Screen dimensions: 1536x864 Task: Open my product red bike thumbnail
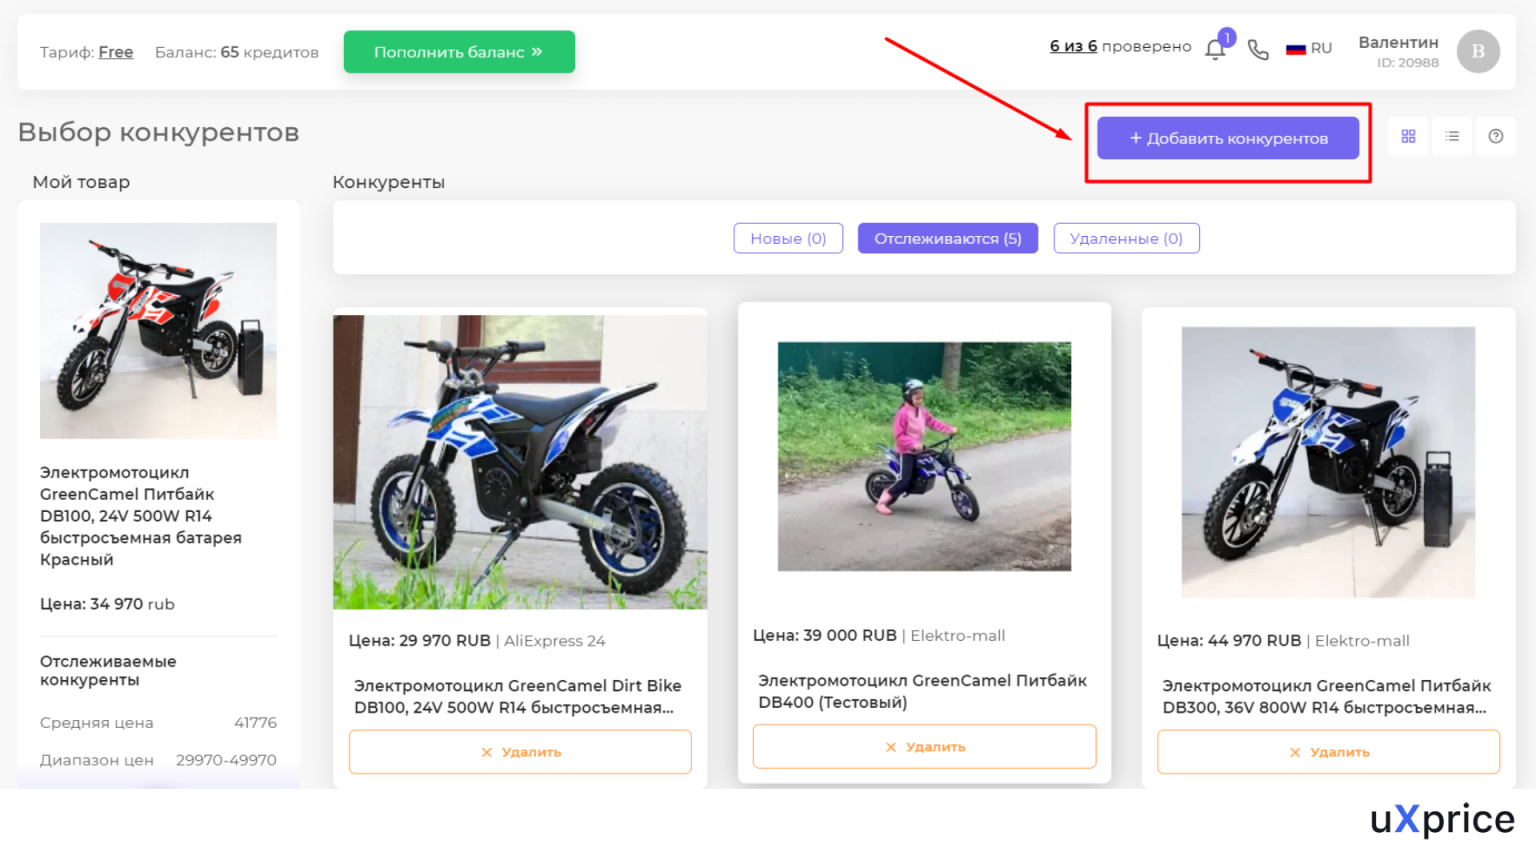(158, 331)
